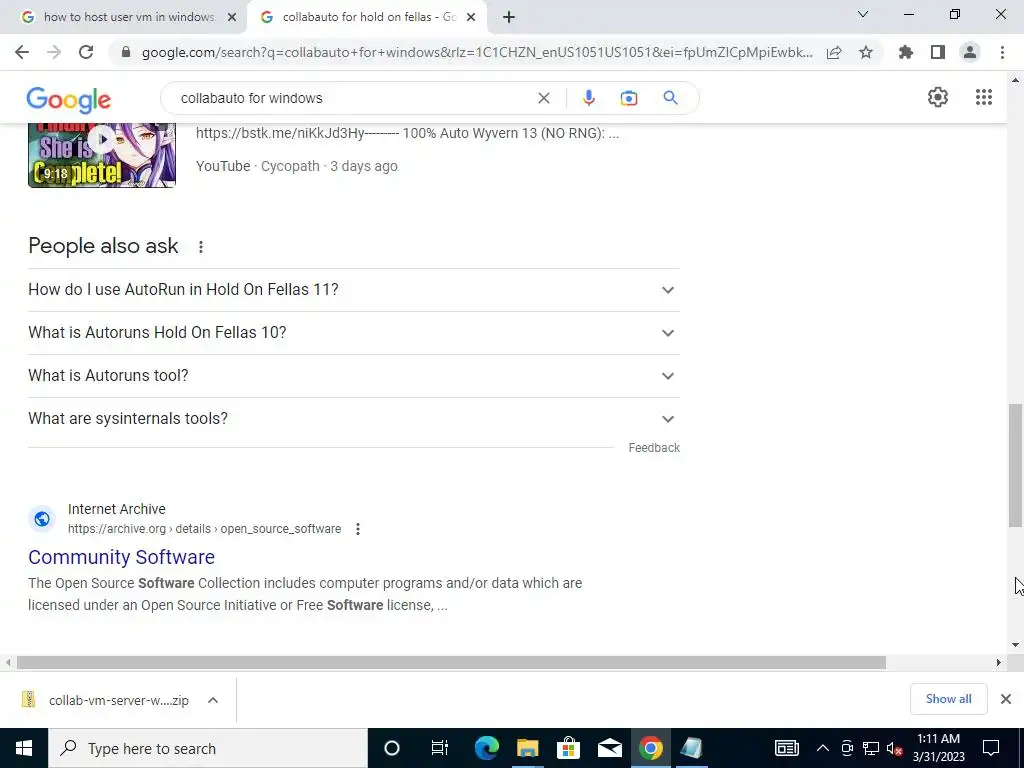Click the address bar URL
Image resolution: width=1024 pixels, height=768 pixels.
click(x=477, y=52)
